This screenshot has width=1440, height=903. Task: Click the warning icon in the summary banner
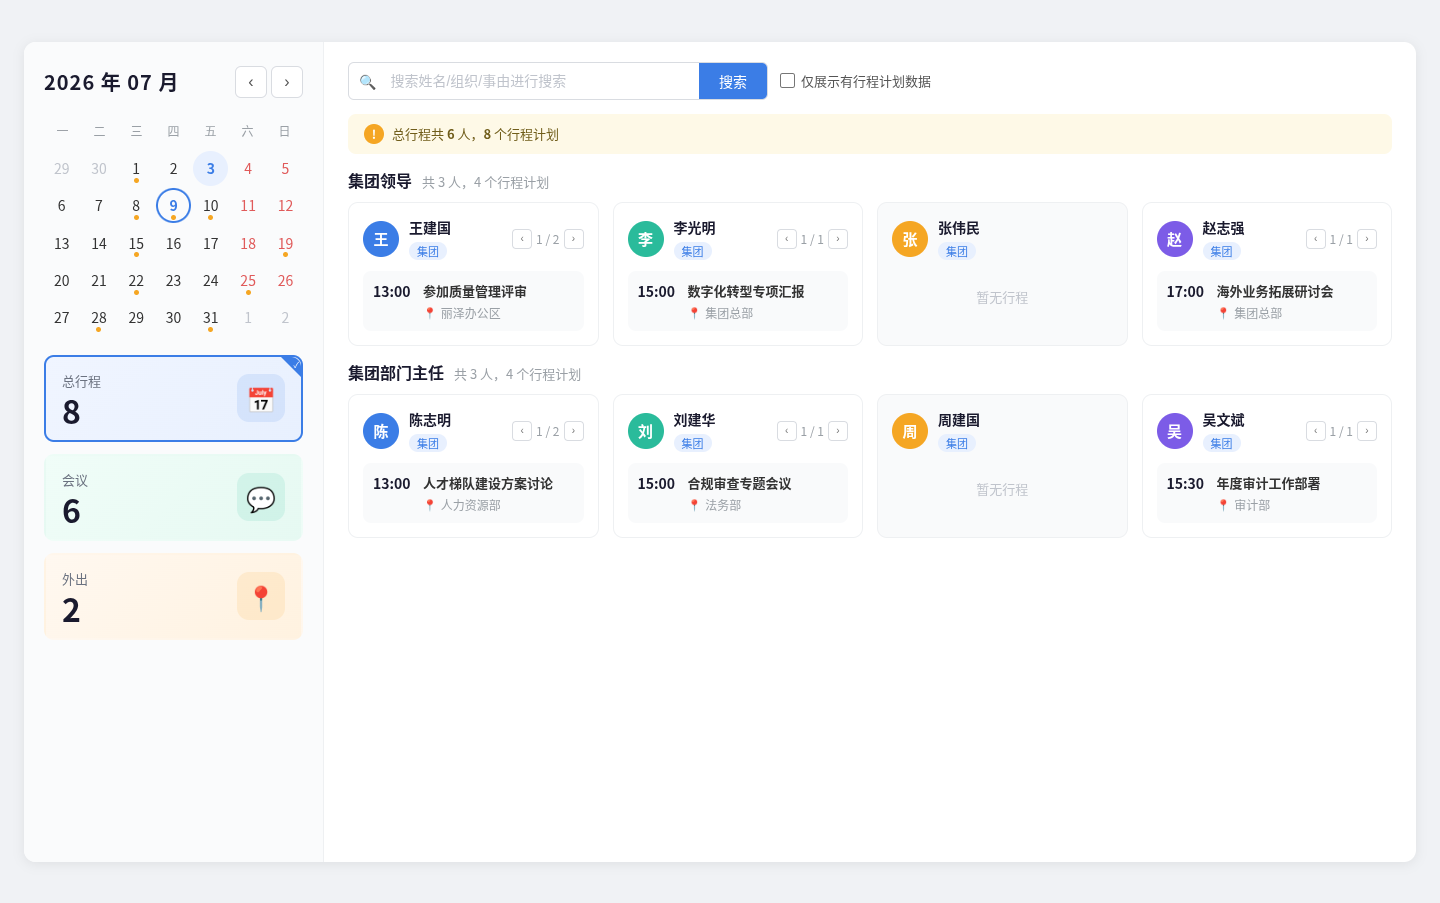pyautogui.click(x=374, y=134)
